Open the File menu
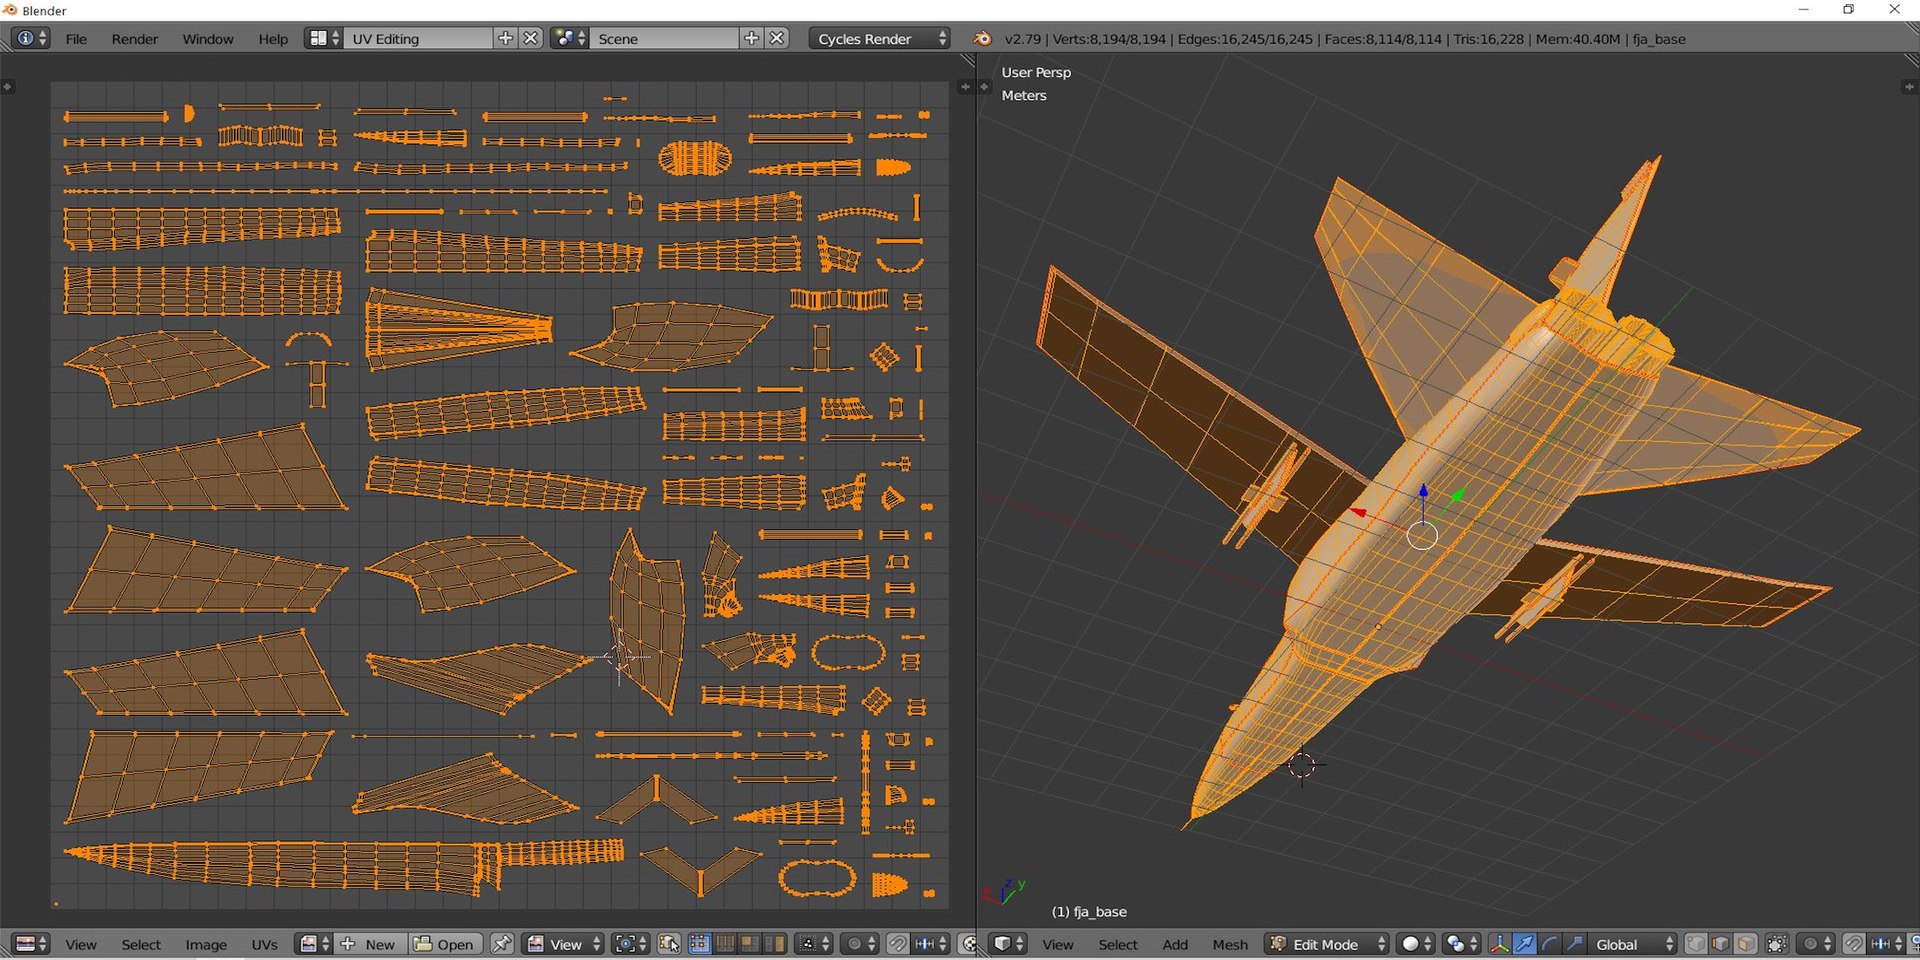1920x960 pixels. tap(76, 39)
